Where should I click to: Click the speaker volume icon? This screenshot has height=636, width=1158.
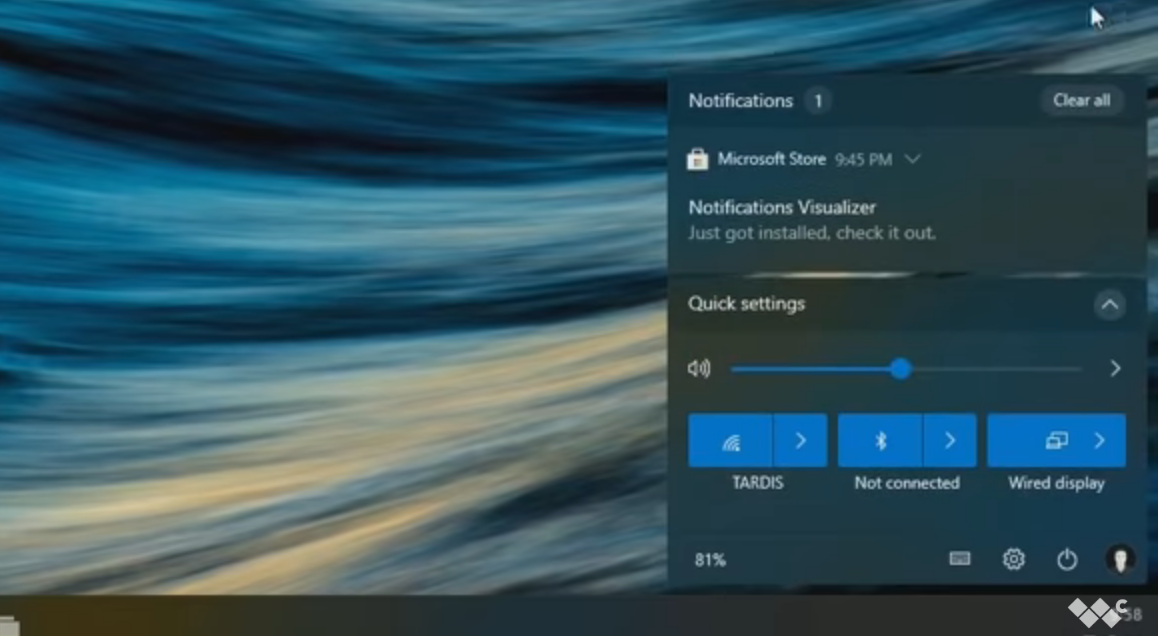click(700, 369)
